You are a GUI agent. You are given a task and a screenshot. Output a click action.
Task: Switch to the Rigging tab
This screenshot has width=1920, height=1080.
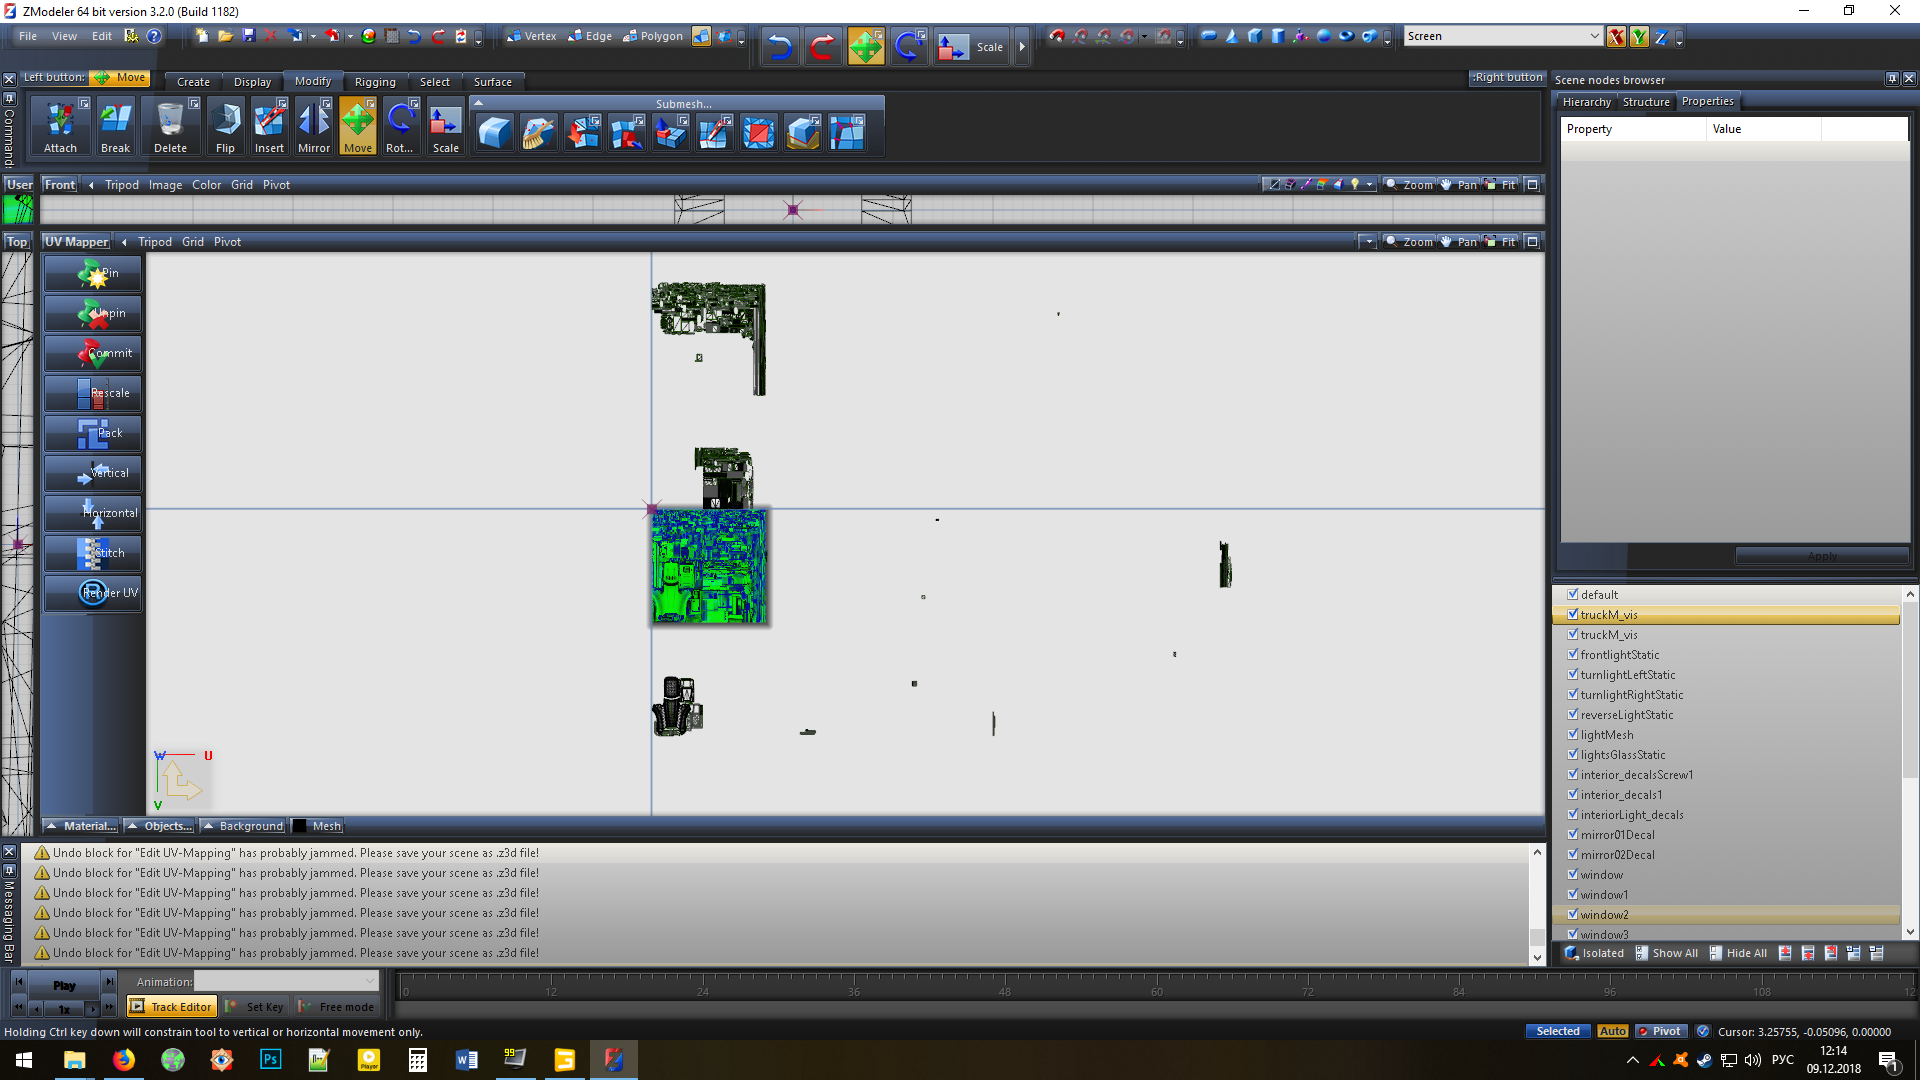tap(375, 82)
